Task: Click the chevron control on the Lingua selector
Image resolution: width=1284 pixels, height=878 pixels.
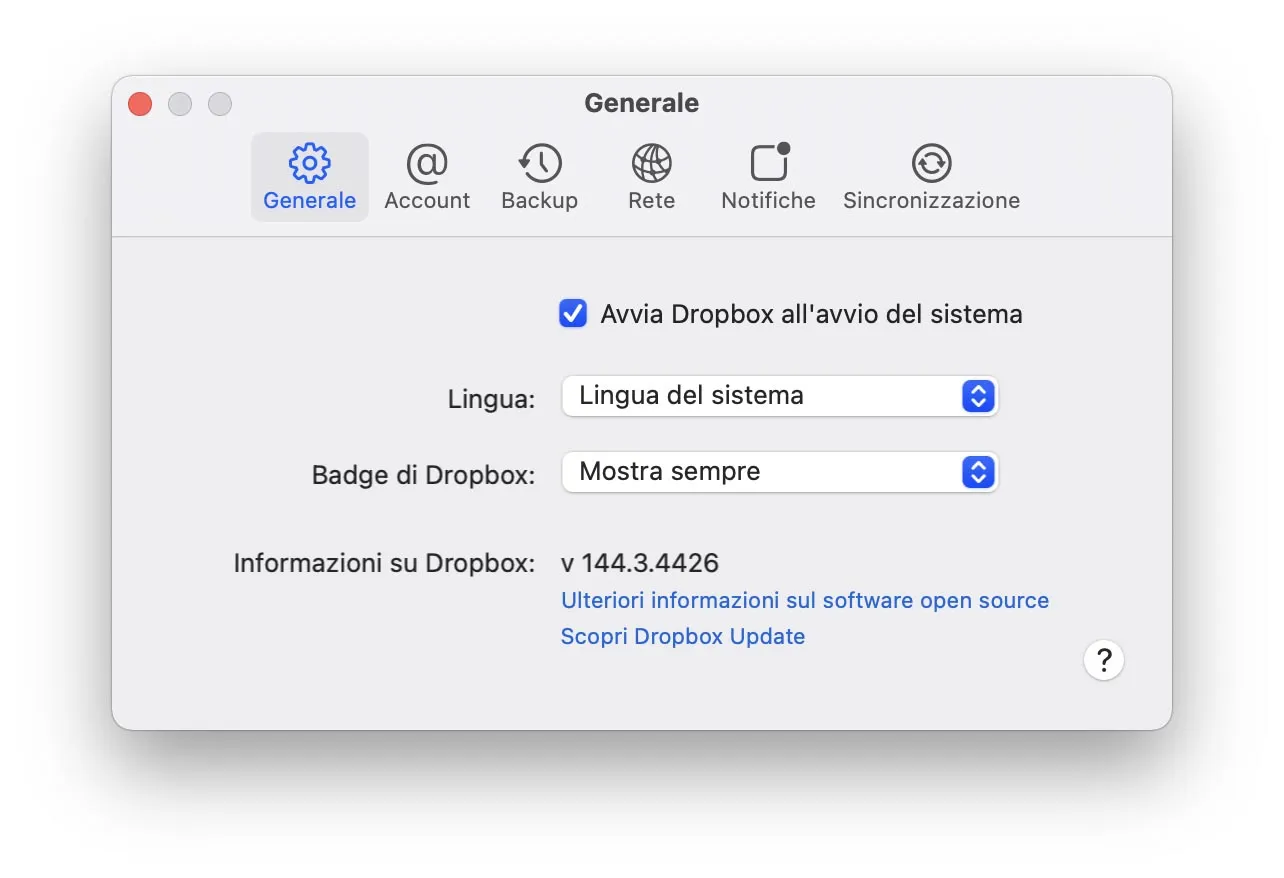Action: [x=977, y=396]
